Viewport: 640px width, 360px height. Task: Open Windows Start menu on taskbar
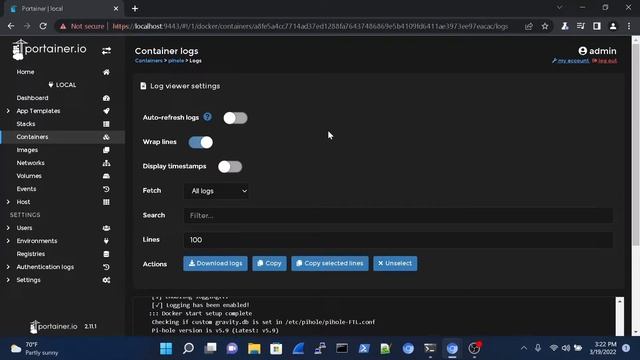(166, 348)
